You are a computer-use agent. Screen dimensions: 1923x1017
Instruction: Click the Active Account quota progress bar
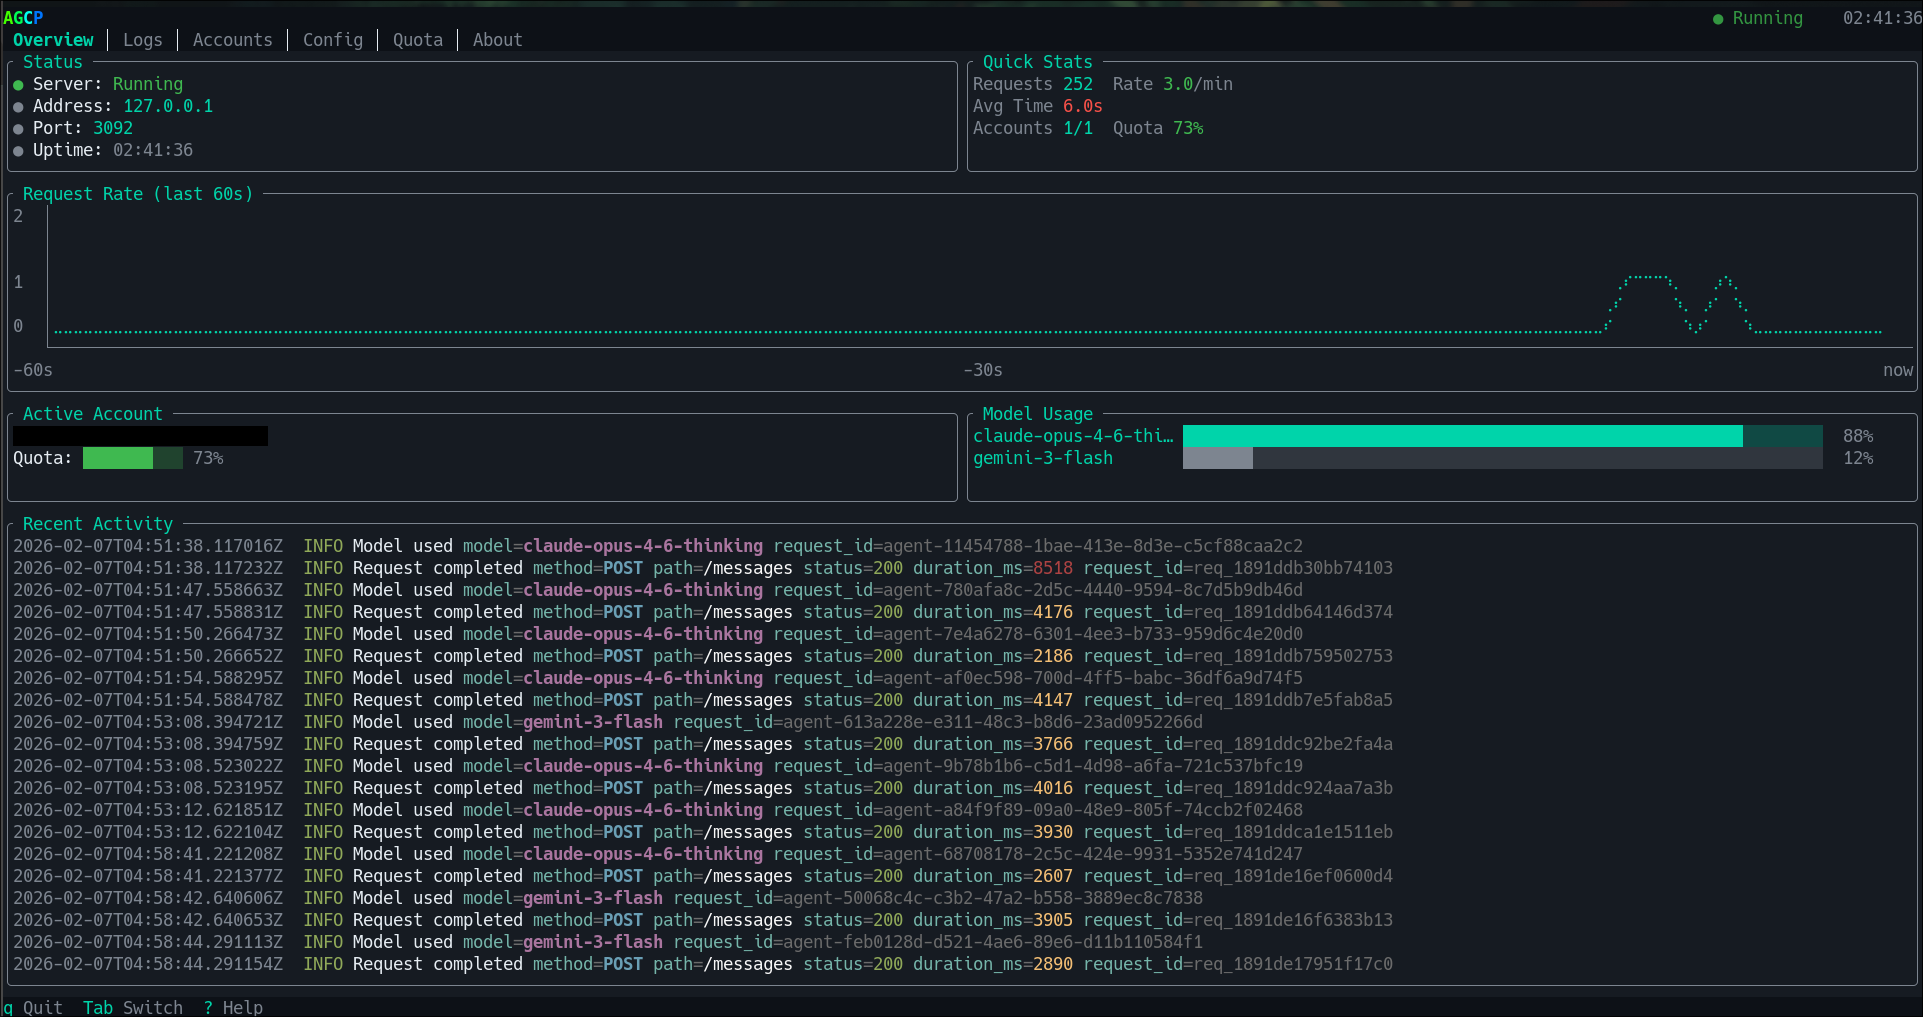pyautogui.click(x=133, y=458)
